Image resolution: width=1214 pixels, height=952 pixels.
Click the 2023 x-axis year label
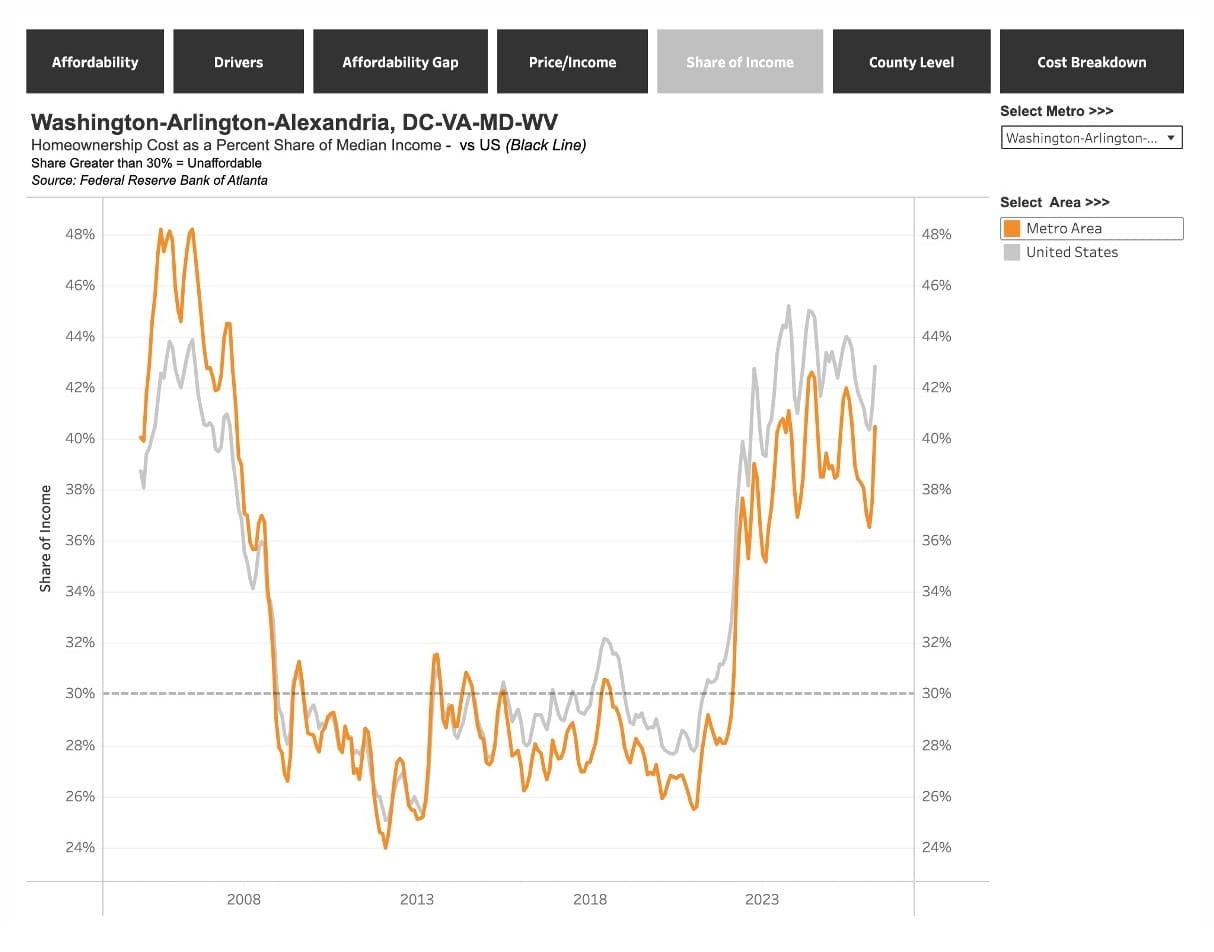762,899
